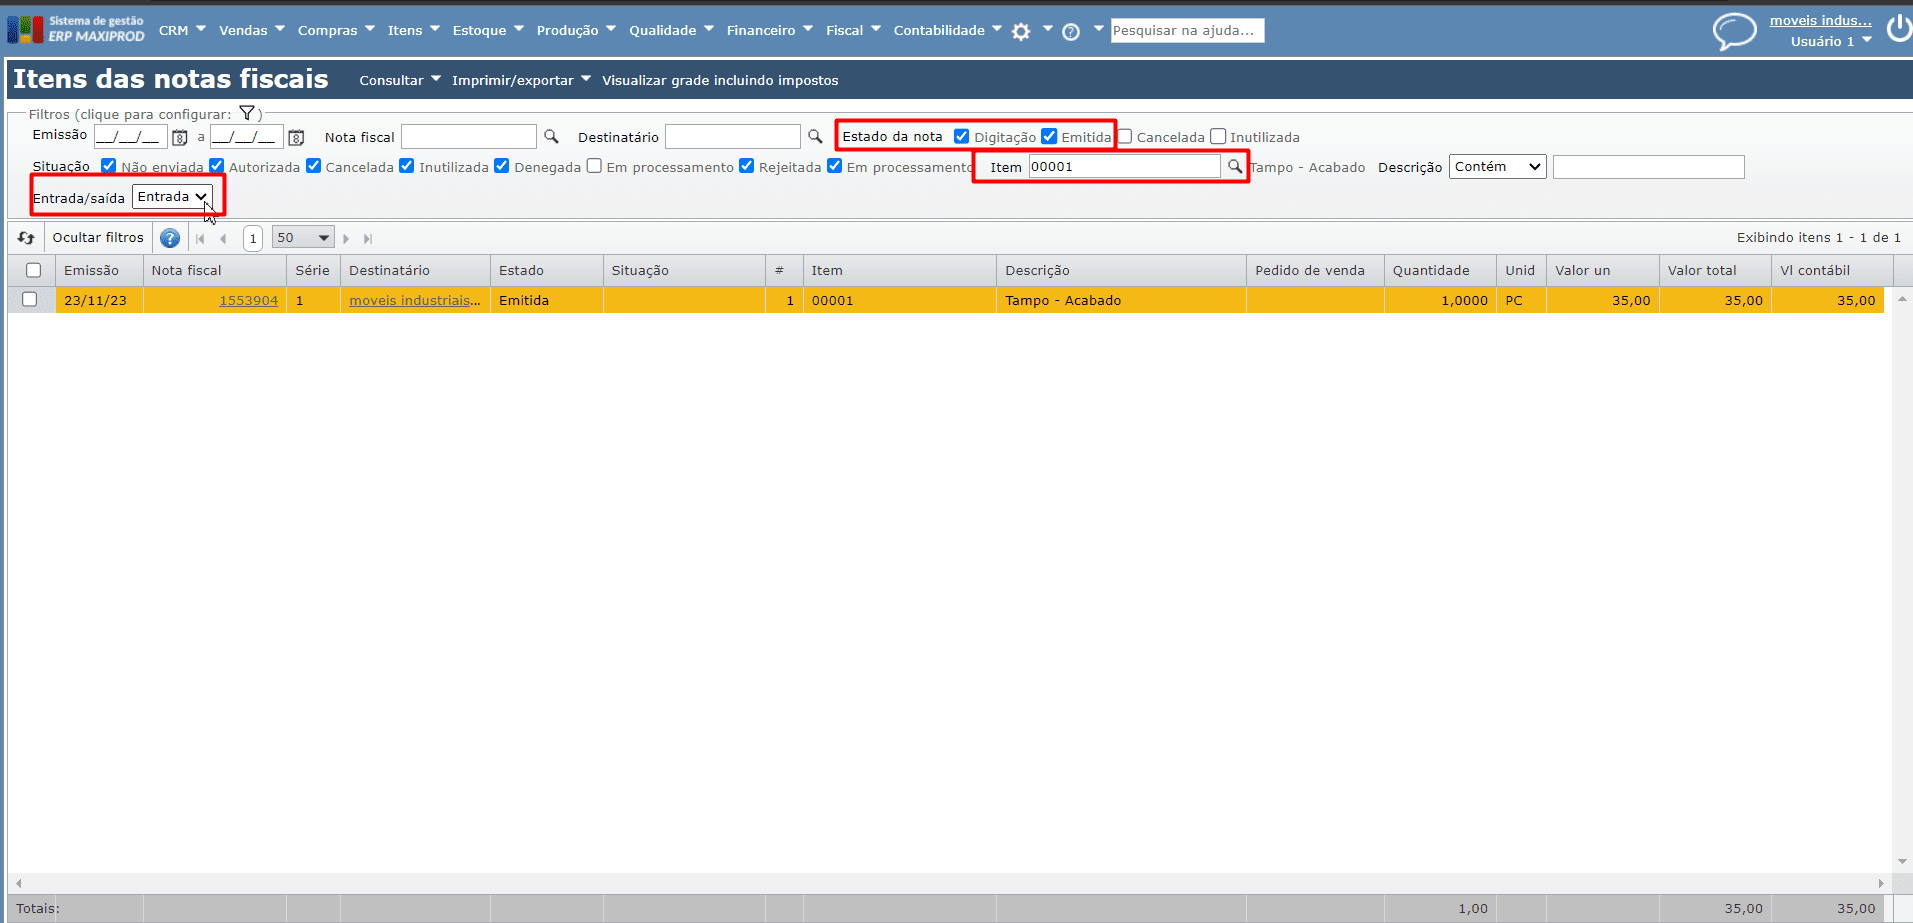Click the moveis indus... company link in the header
Viewport: 1913px width, 923px height.
click(1821, 20)
